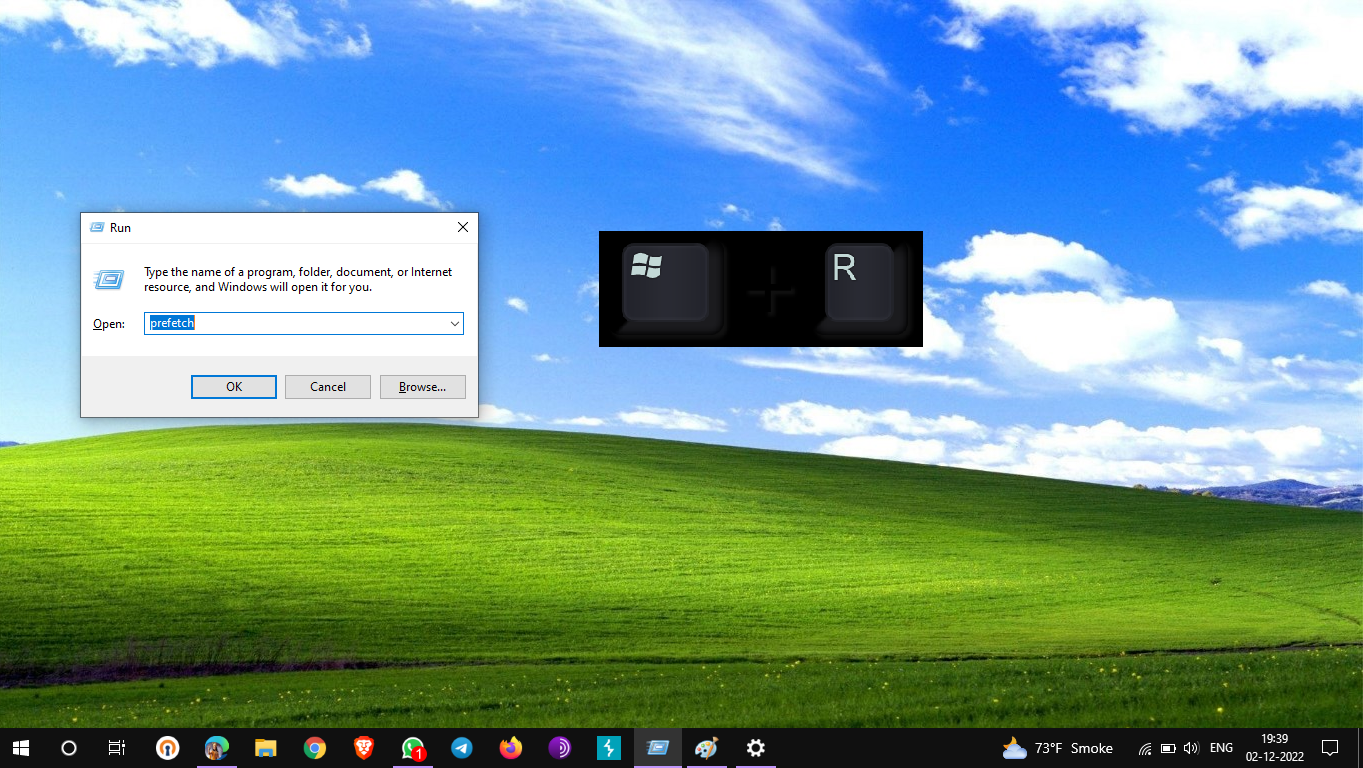1363x768 pixels.
Task: Open Microsoft Edge with profile picture
Action: [217, 748]
